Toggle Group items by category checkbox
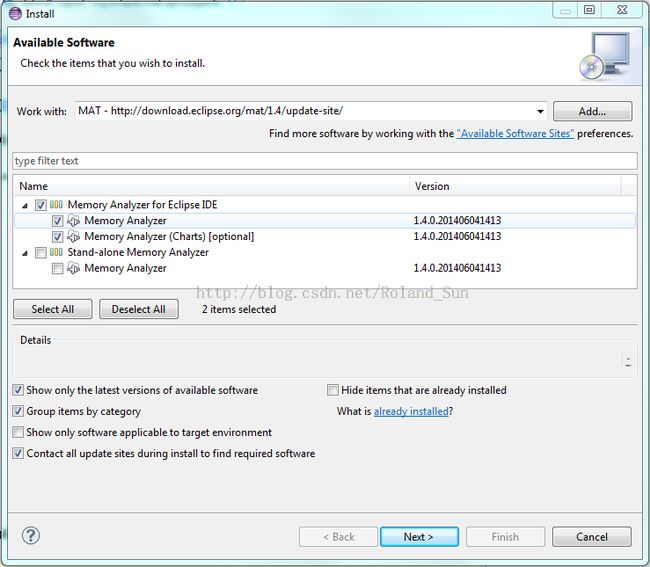The image size is (650, 567). 18,411
